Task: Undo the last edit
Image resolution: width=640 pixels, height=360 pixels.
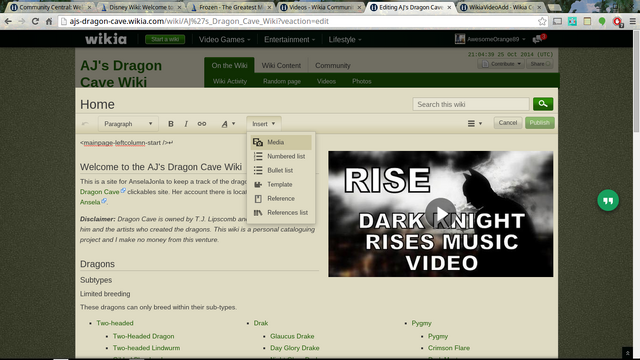Action: [85, 123]
